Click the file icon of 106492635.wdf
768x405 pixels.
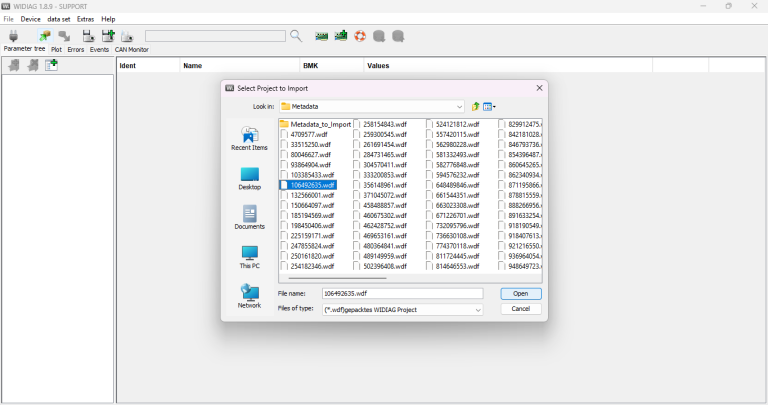pos(284,185)
